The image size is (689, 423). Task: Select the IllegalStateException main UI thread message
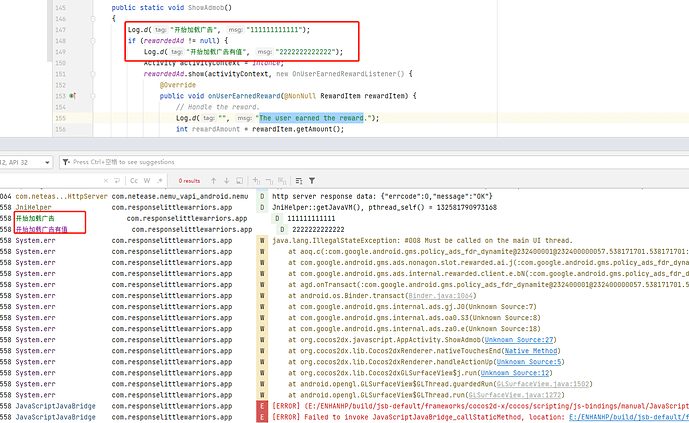coord(422,240)
